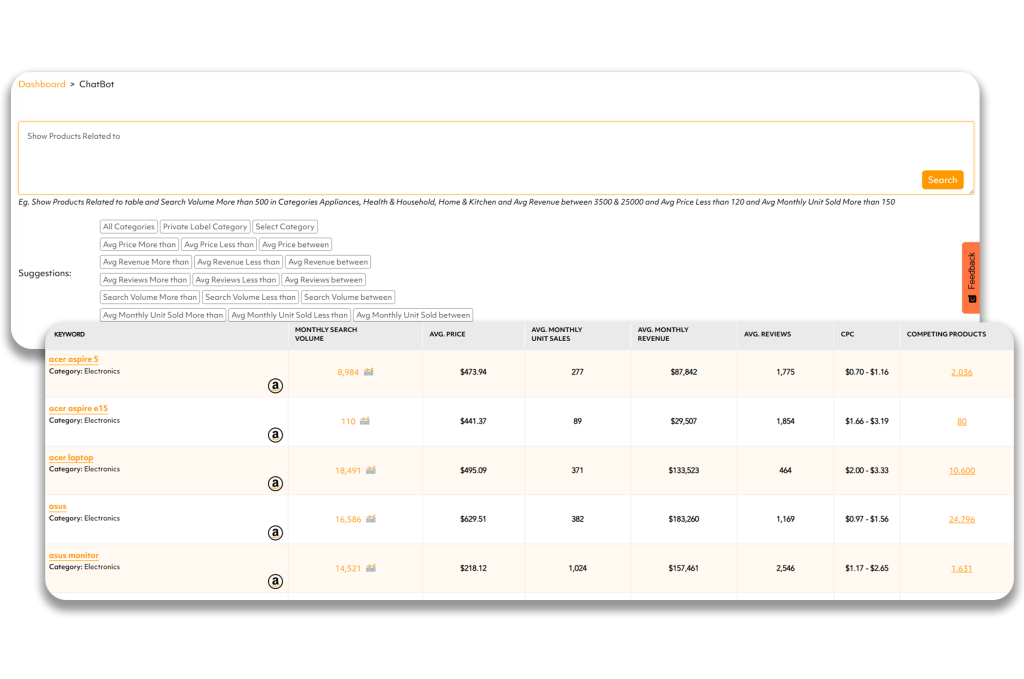Add Search Volume More than suggestion

(x=150, y=297)
